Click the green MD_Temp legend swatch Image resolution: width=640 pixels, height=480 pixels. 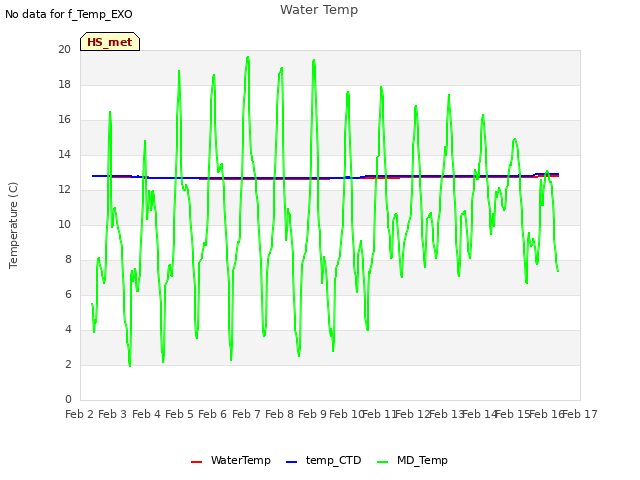[x=382, y=462]
